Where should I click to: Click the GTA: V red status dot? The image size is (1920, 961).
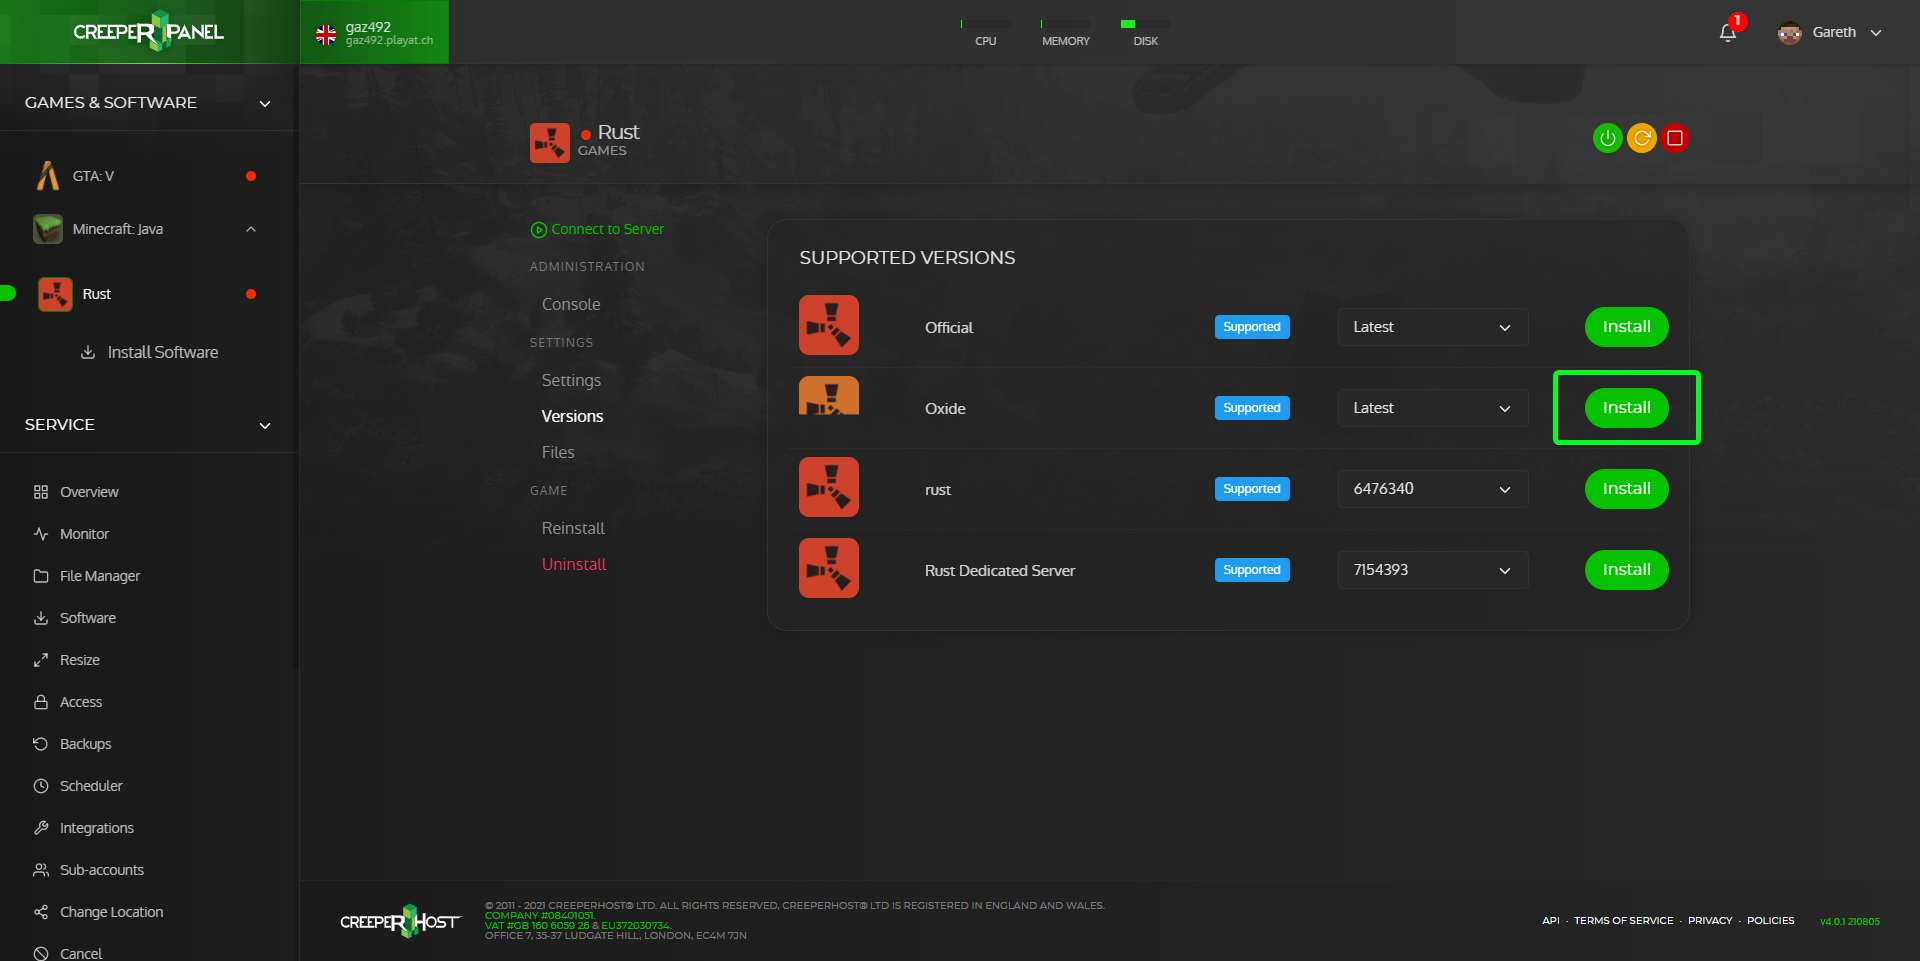coord(251,176)
